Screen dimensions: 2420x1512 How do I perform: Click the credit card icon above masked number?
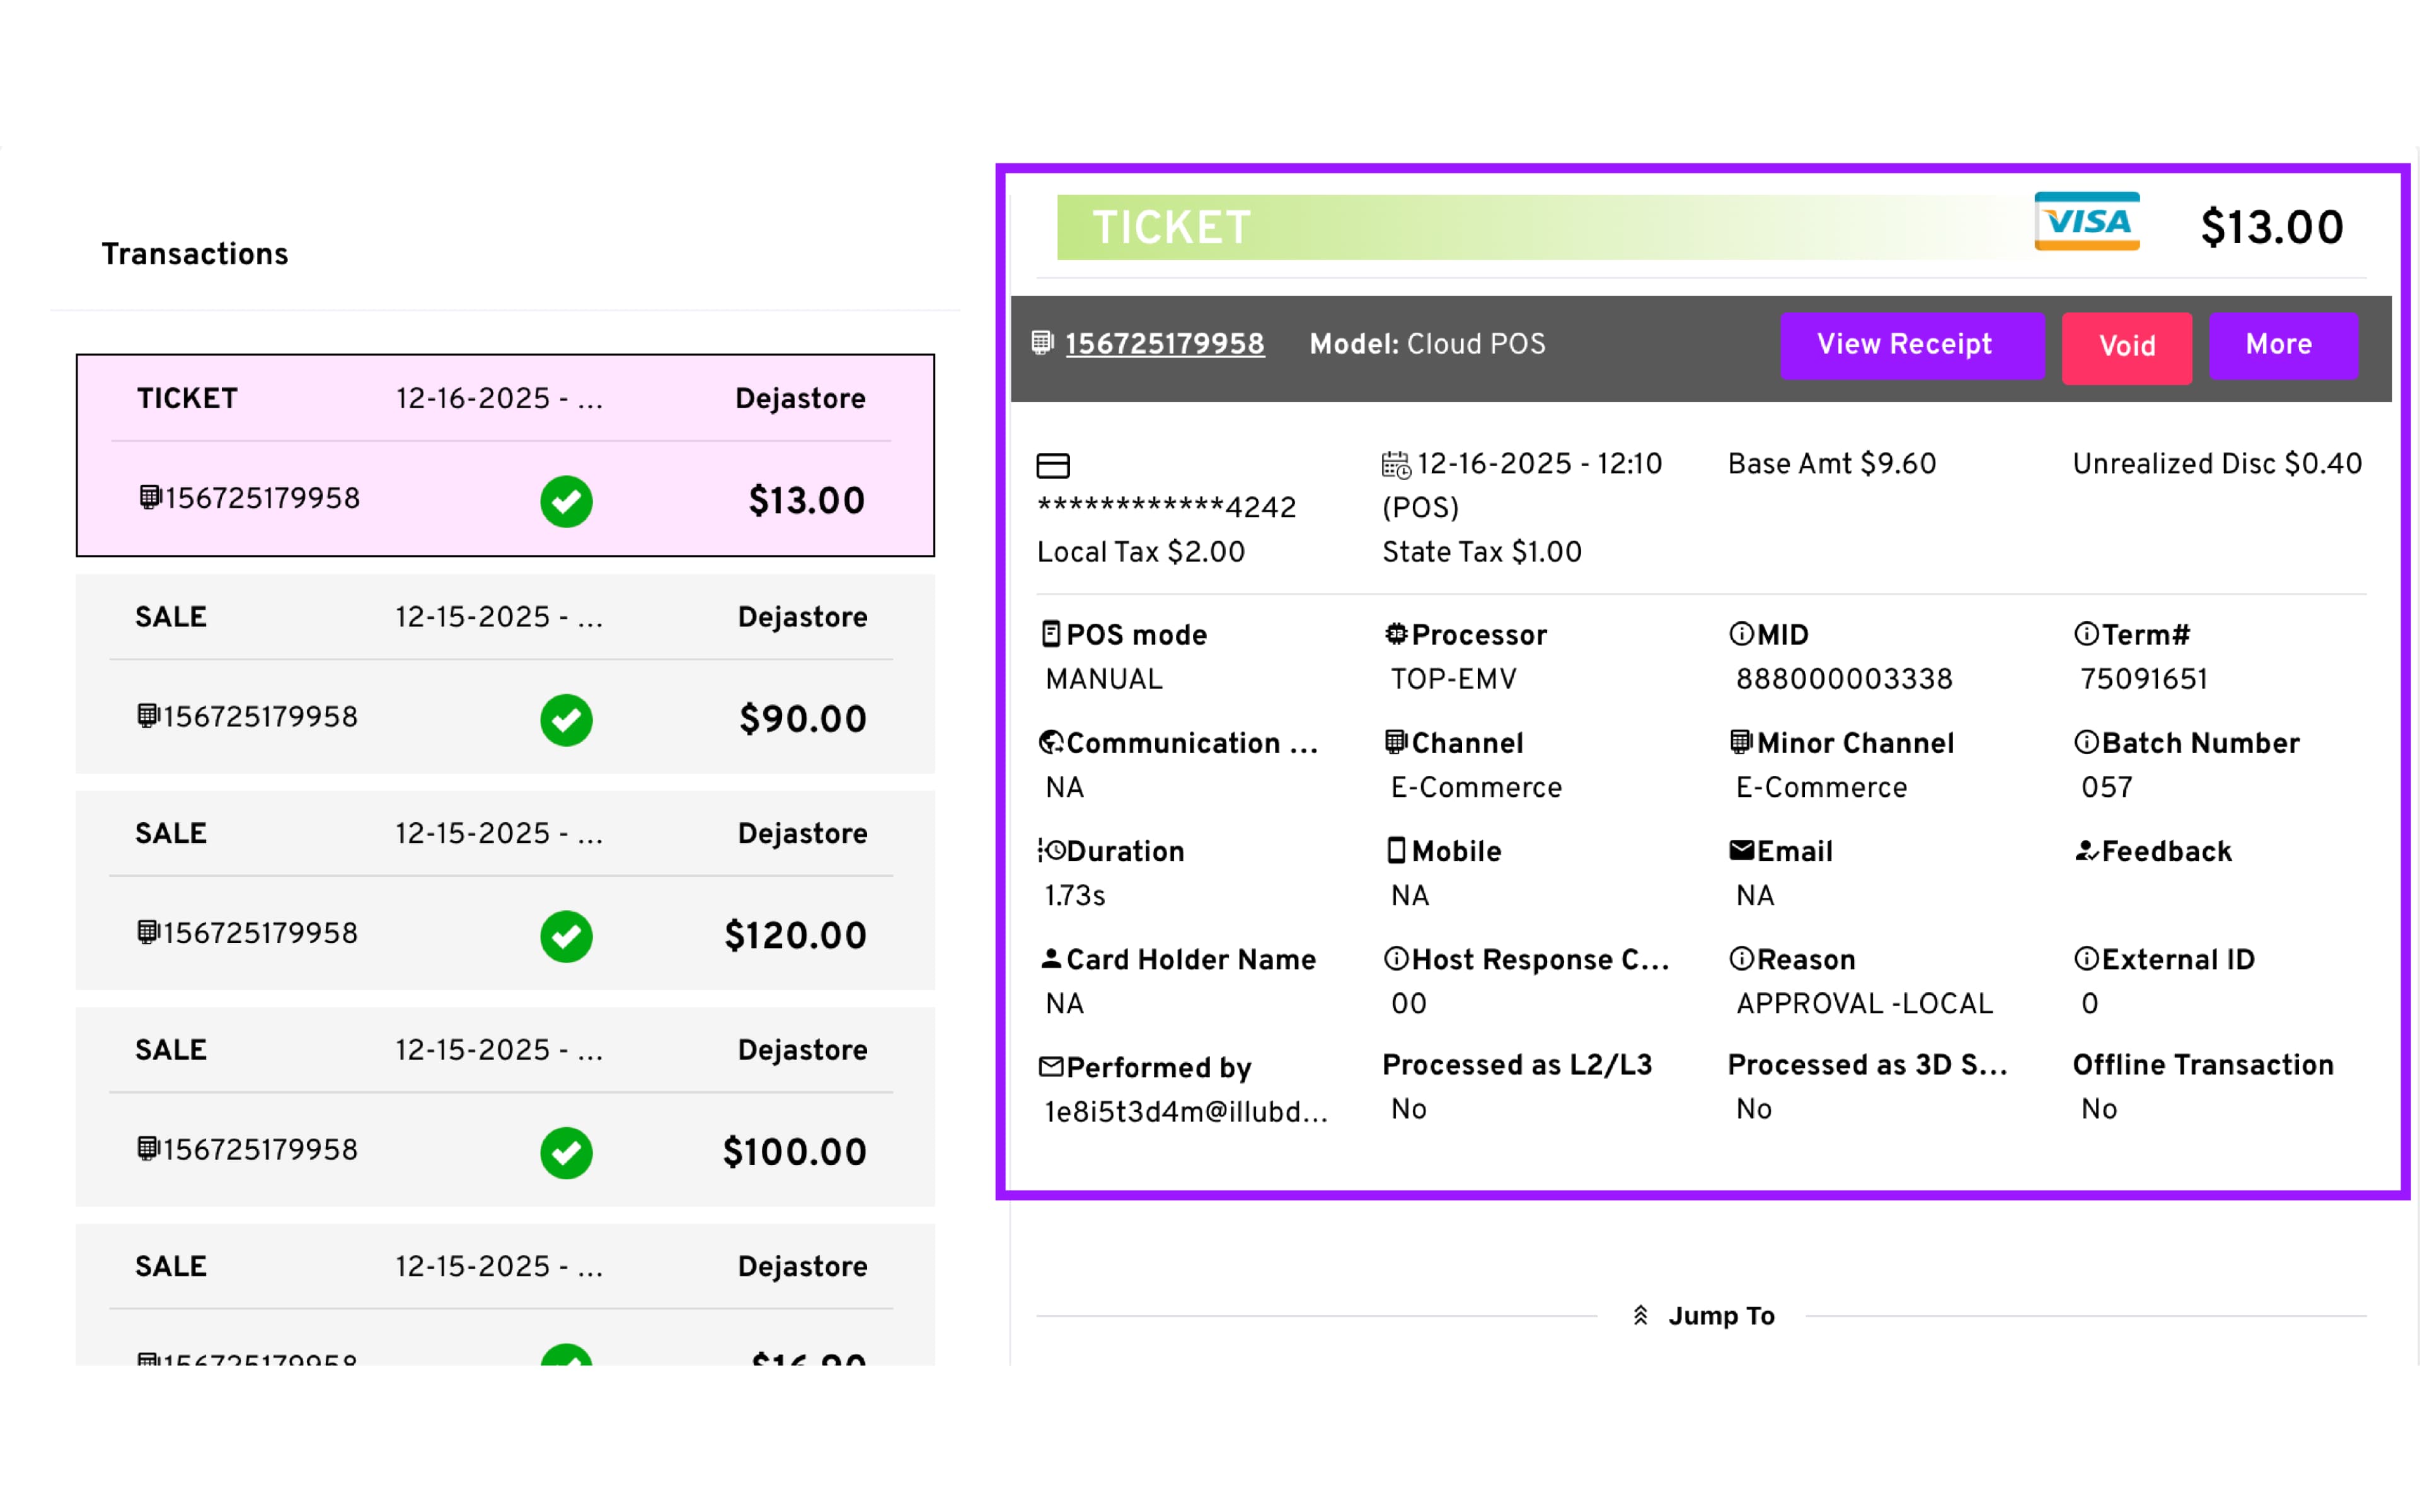(1052, 466)
